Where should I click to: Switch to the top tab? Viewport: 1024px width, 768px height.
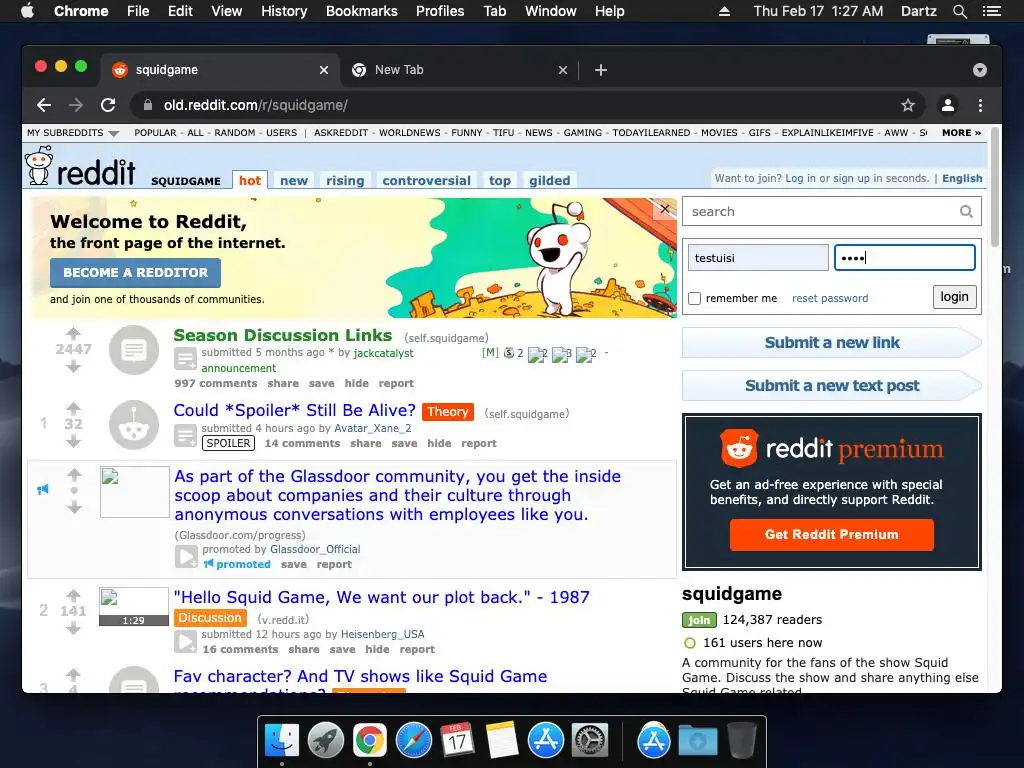click(500, 180)
